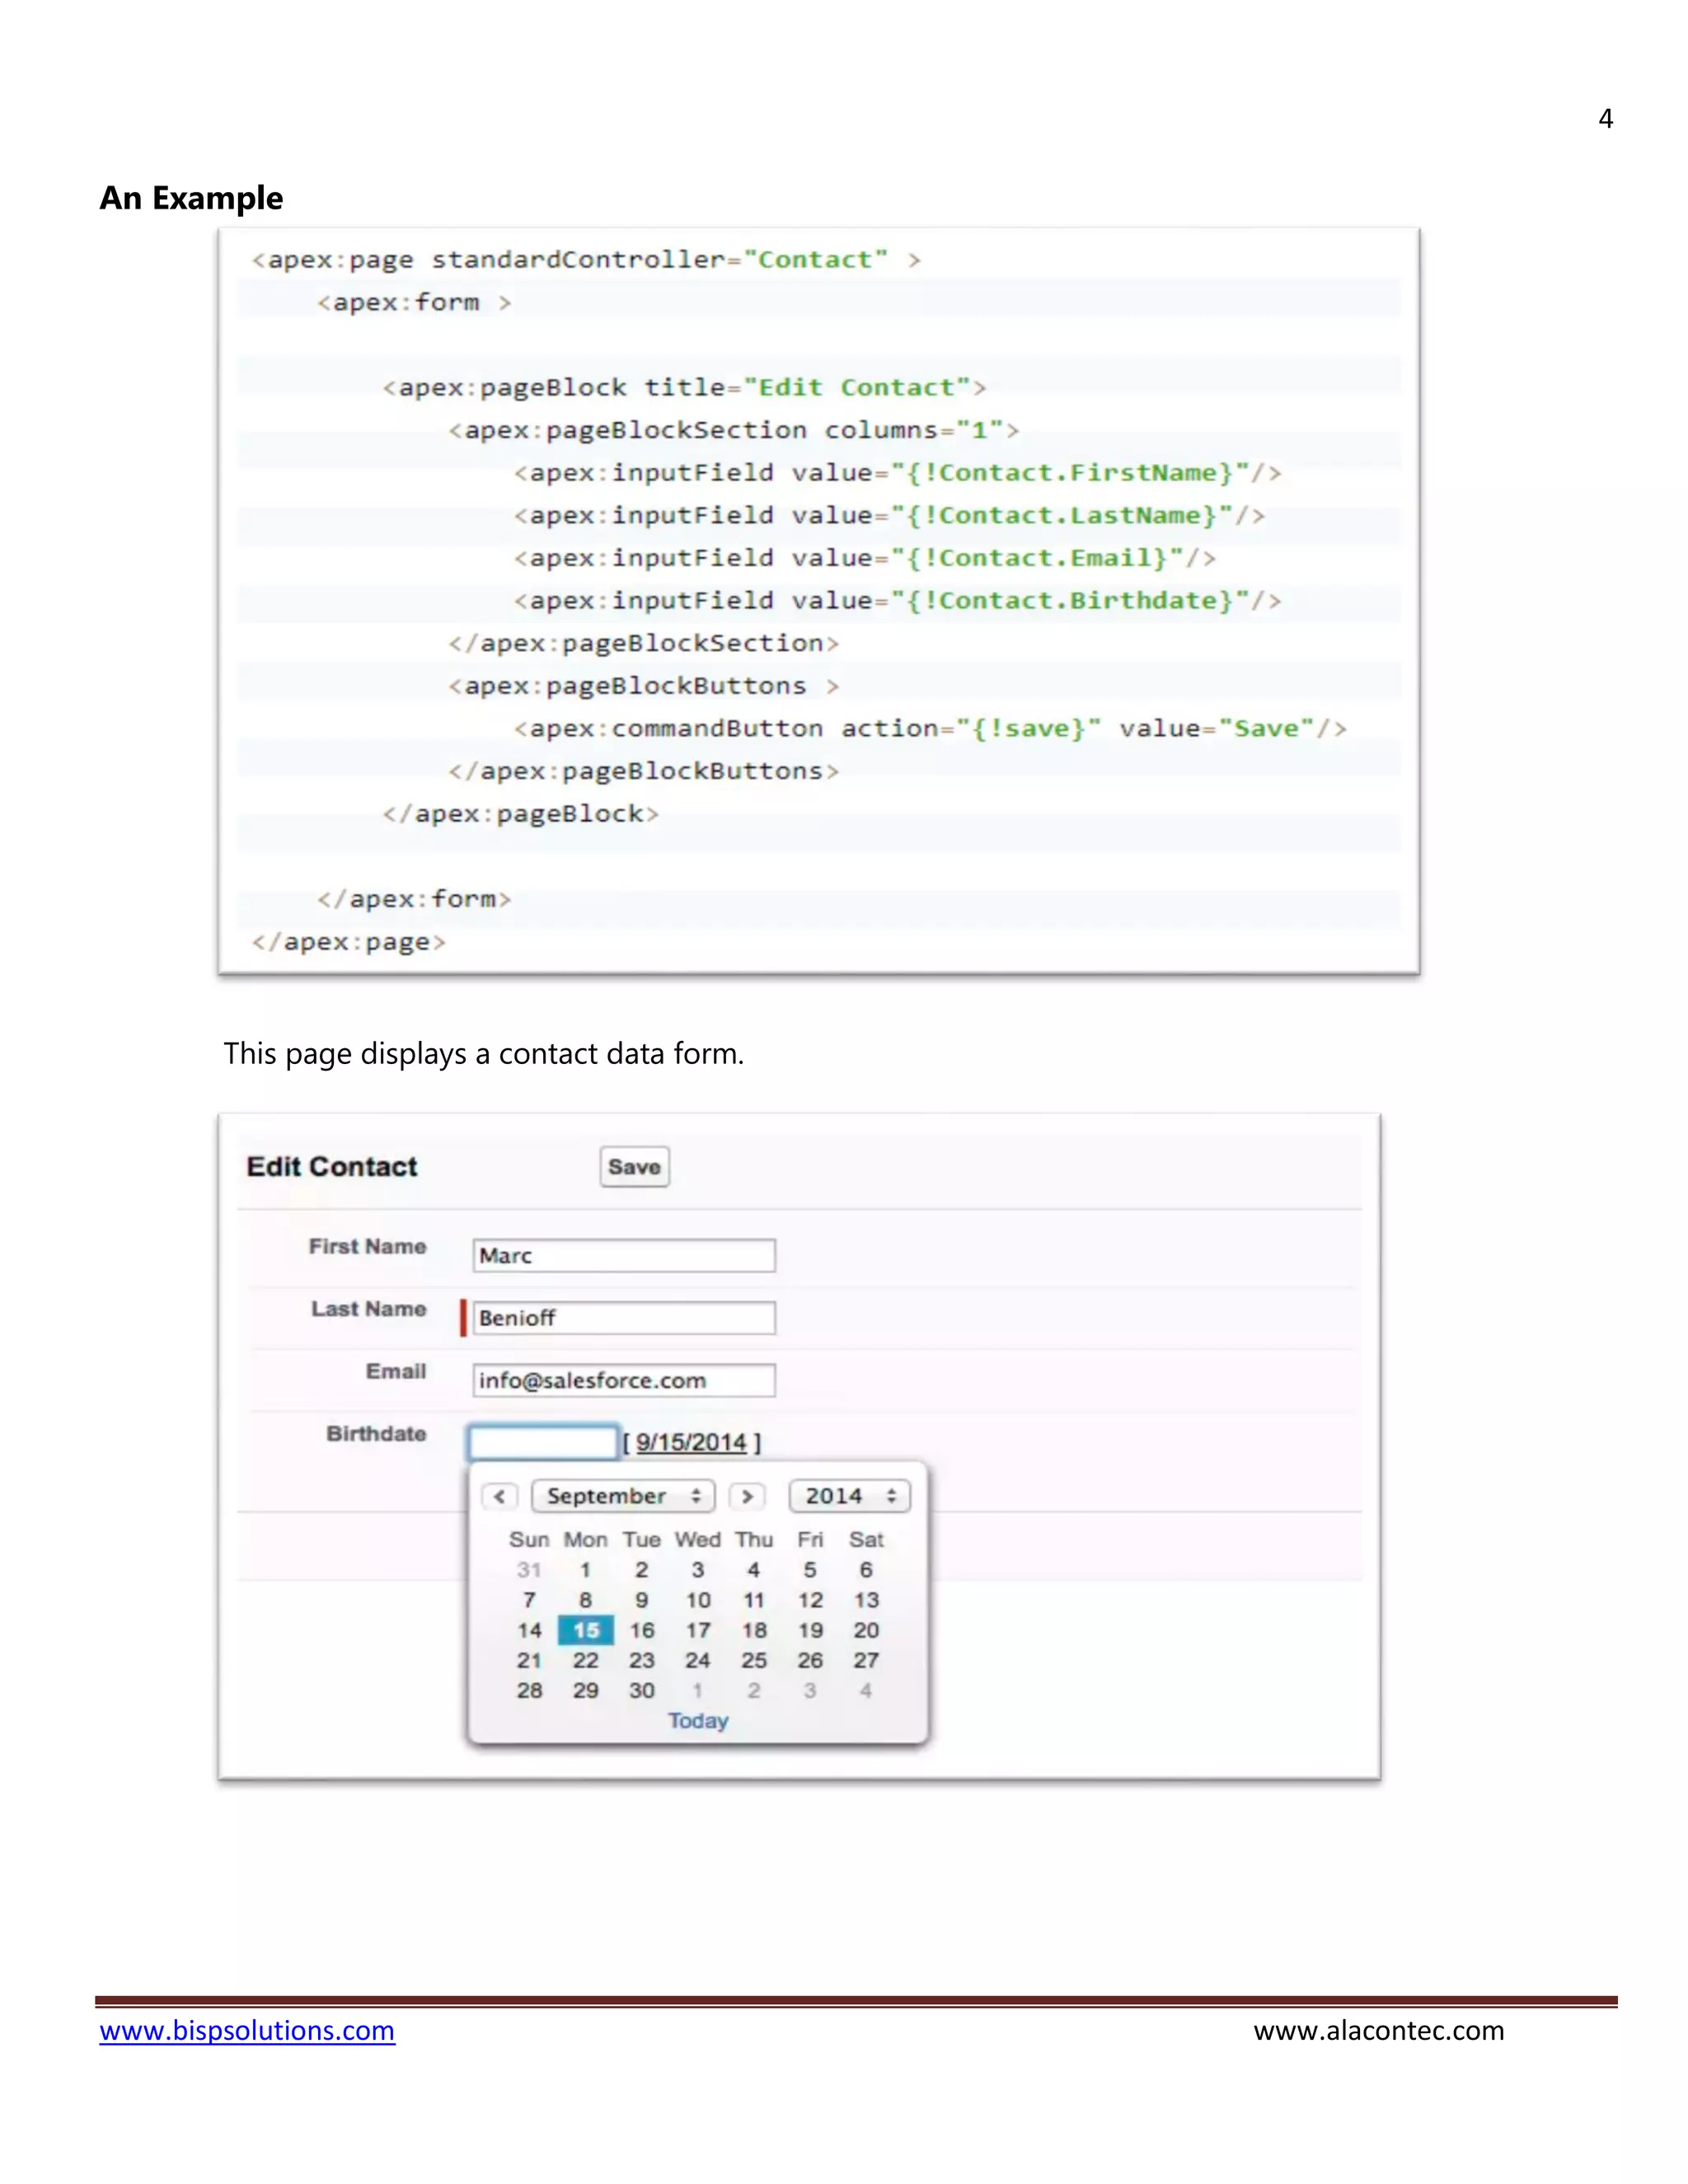Click the 'This page displays a contact data form' text

click(x=484, y=1054)
